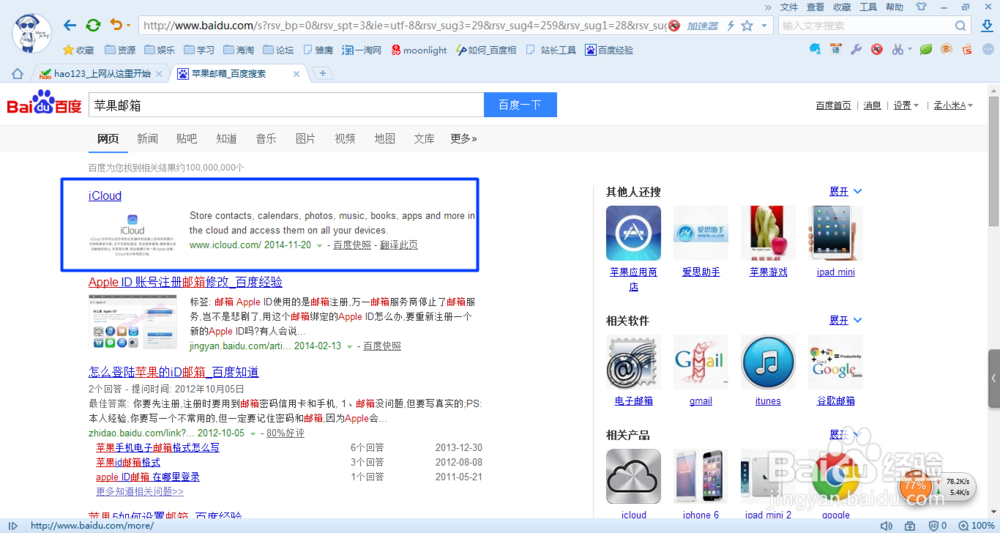This screenshot has height=533, width=1000.
Task: Click the 翻译此页 link
Action: pos(399,245)
